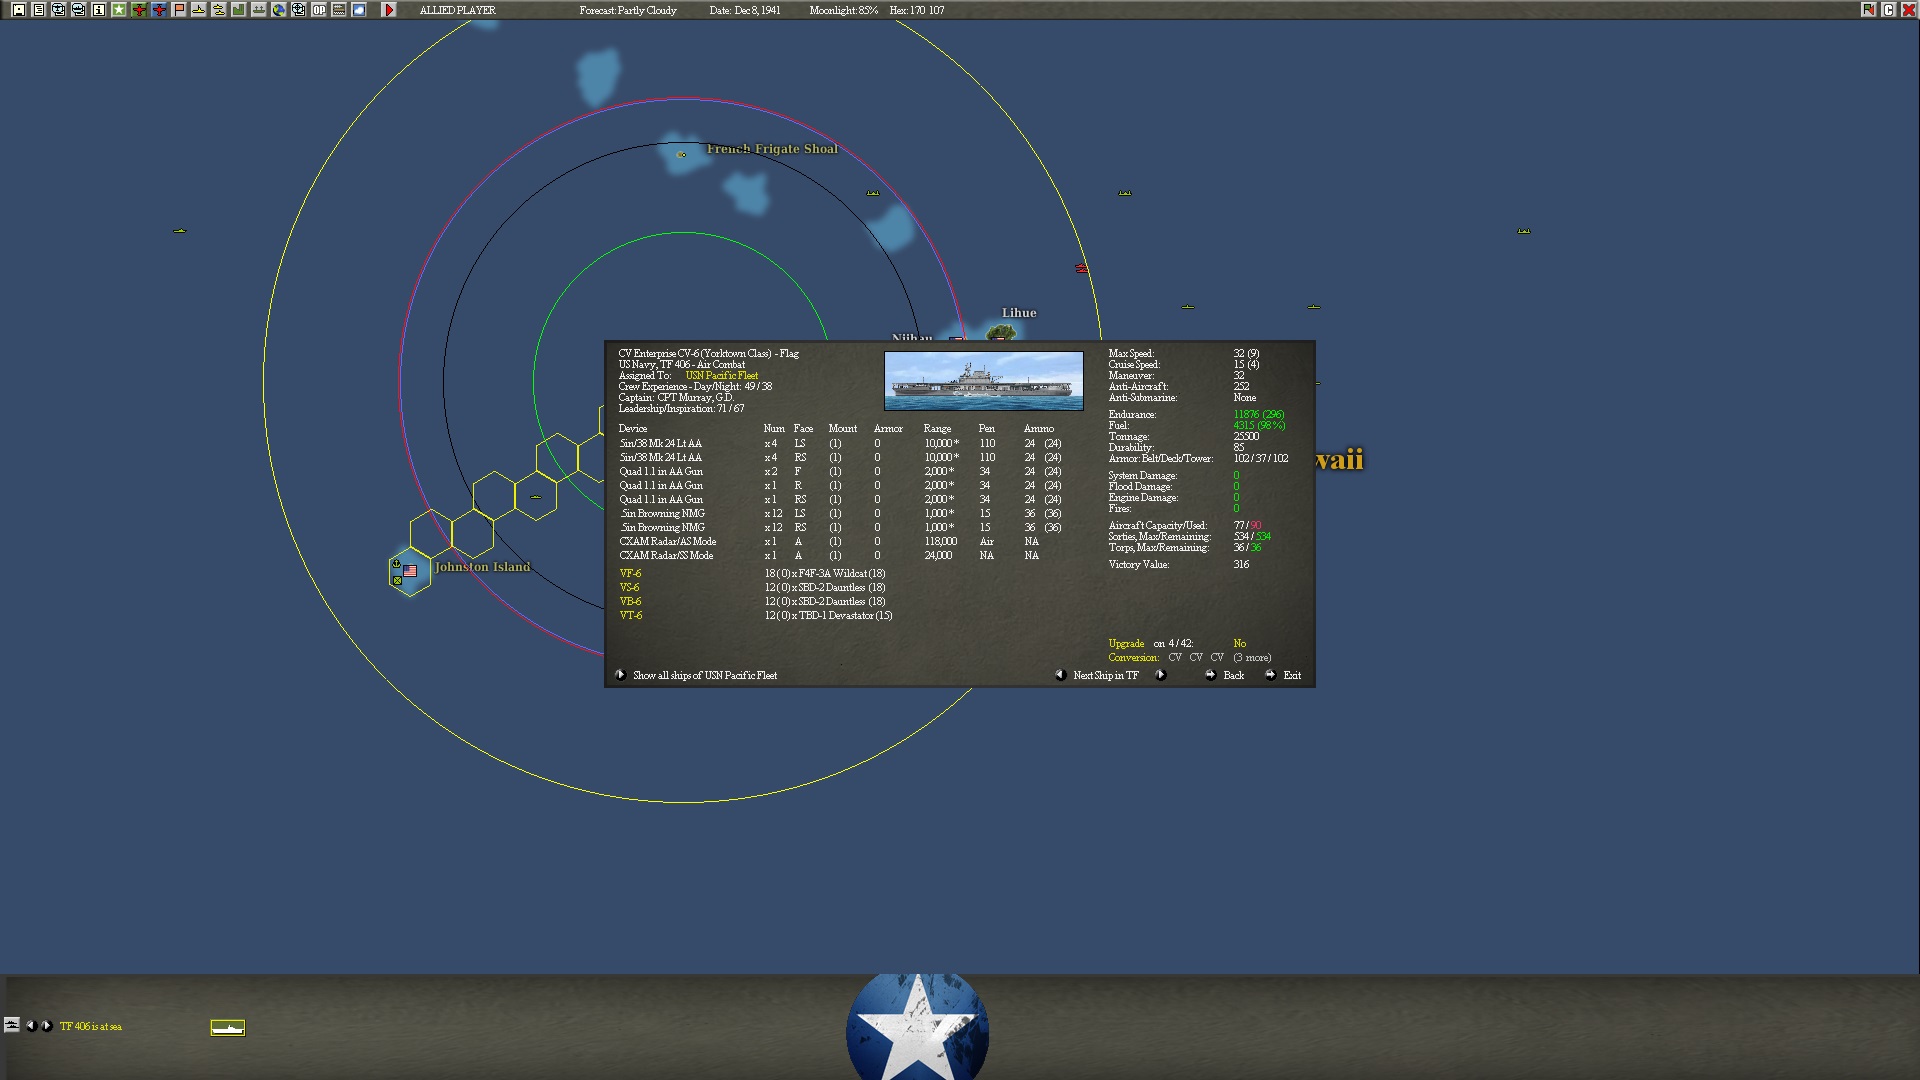Click the Exit button in ship panel
The width and height of the screenshot is (1920, 1080).
click(x=1292, y=676)
